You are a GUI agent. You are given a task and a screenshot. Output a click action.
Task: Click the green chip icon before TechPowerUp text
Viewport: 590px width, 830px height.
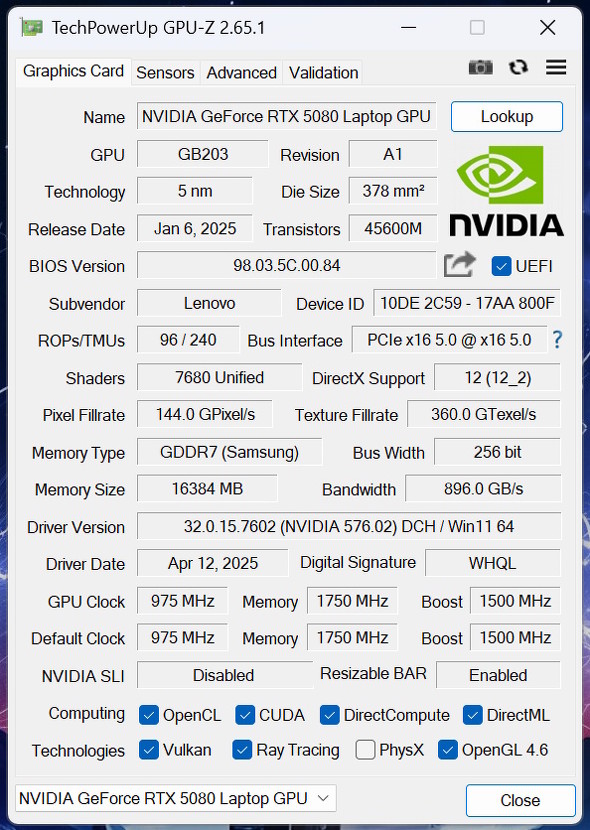pos(34,28)
